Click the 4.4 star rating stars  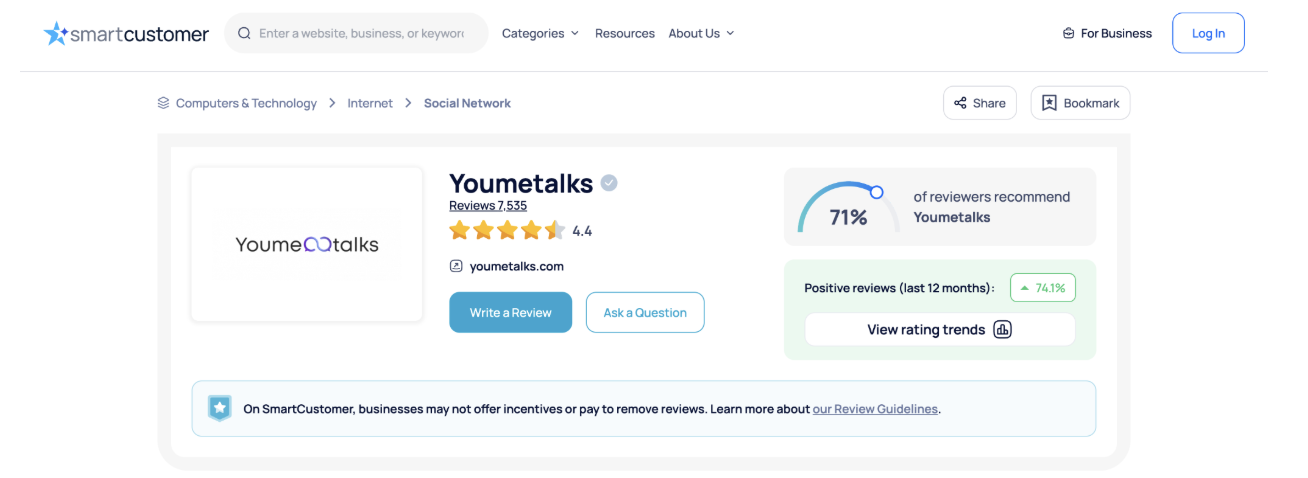(x=507, y=231)
